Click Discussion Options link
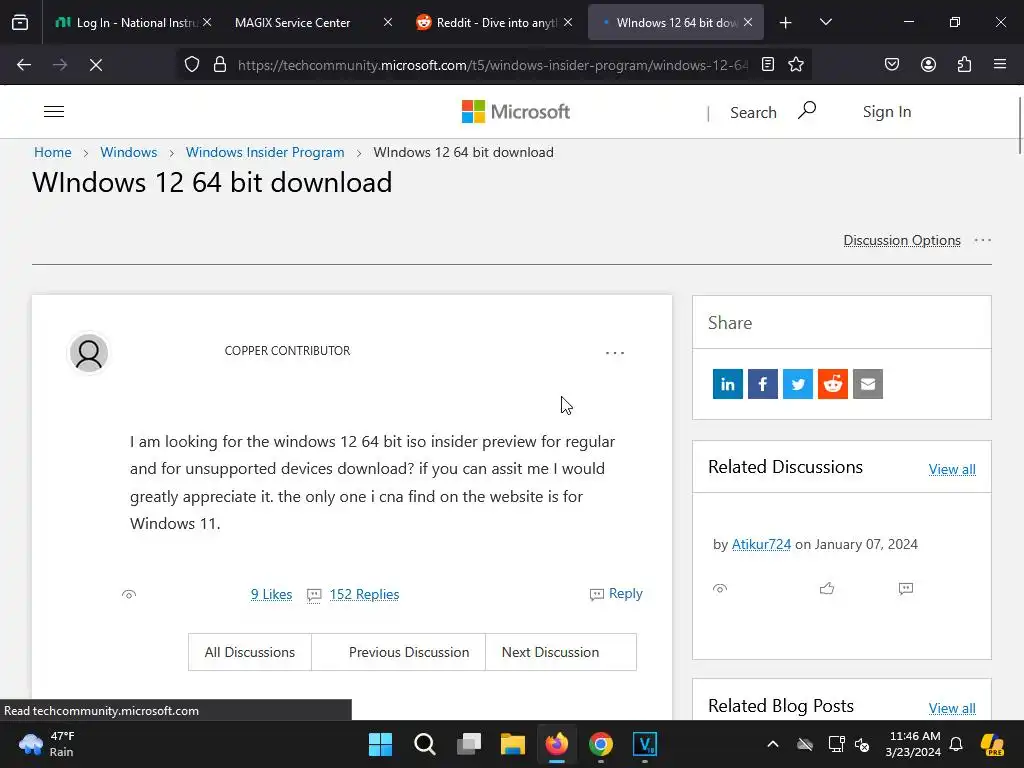1024x768 pixels. coord(902,240)
